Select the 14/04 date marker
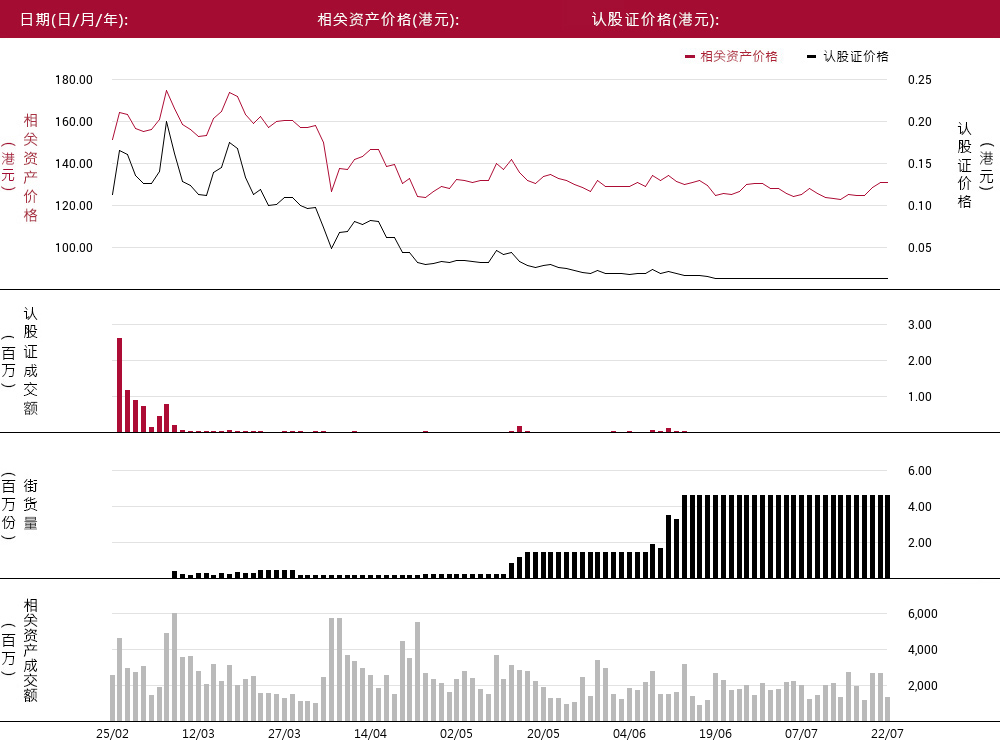1000x751 pixels. click(371, 734)
